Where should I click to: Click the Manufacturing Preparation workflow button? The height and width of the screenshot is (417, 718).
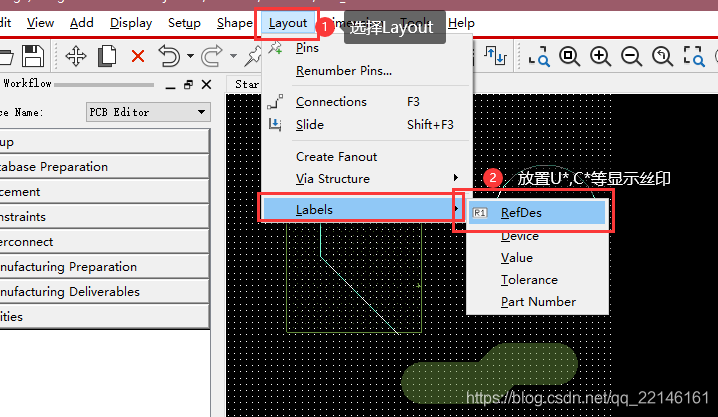click(104, 267)
